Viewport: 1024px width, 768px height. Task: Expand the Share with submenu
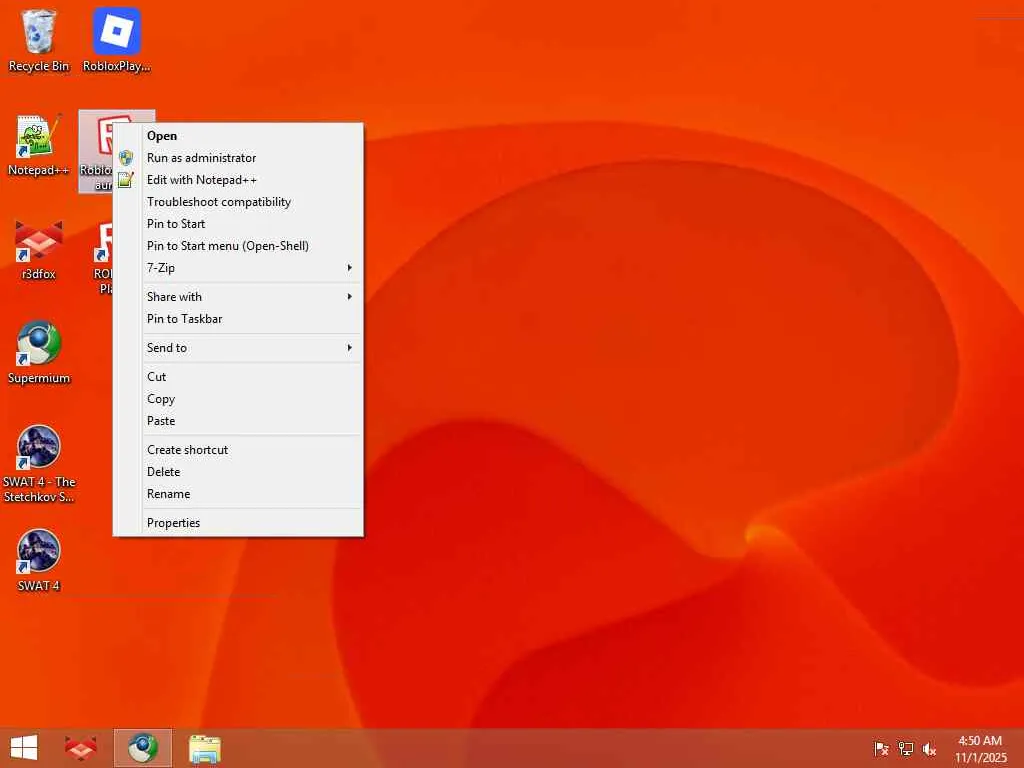[238, 296]
